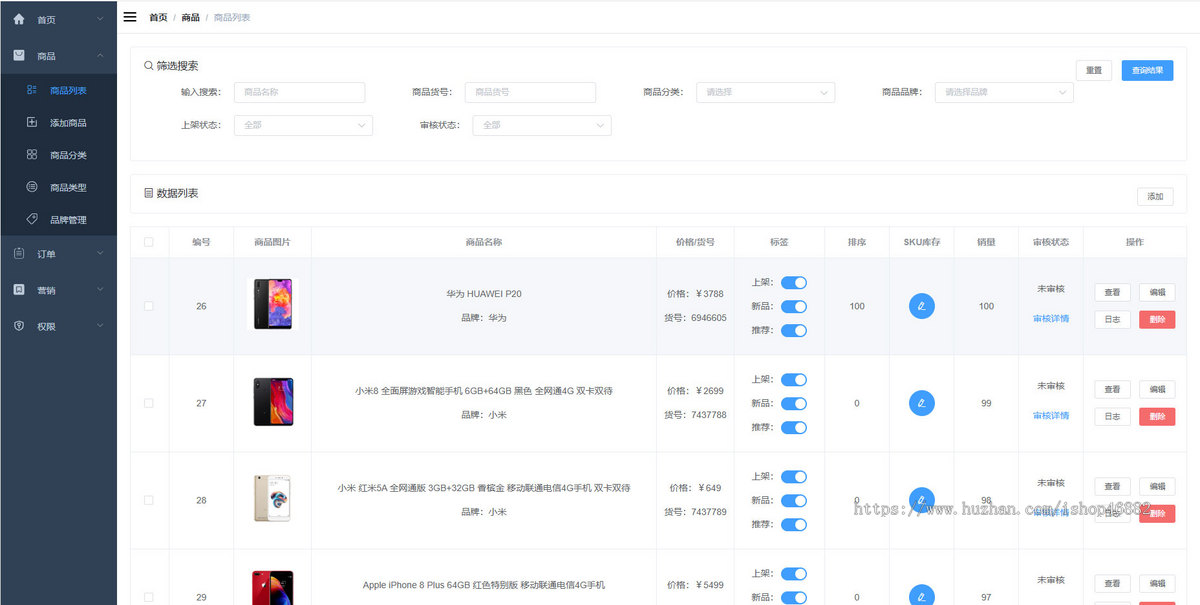Image resolution: width=1200 pixels, height=605 pixels.
Task: Check the row 28 checkbox
Action: [149, 500]
